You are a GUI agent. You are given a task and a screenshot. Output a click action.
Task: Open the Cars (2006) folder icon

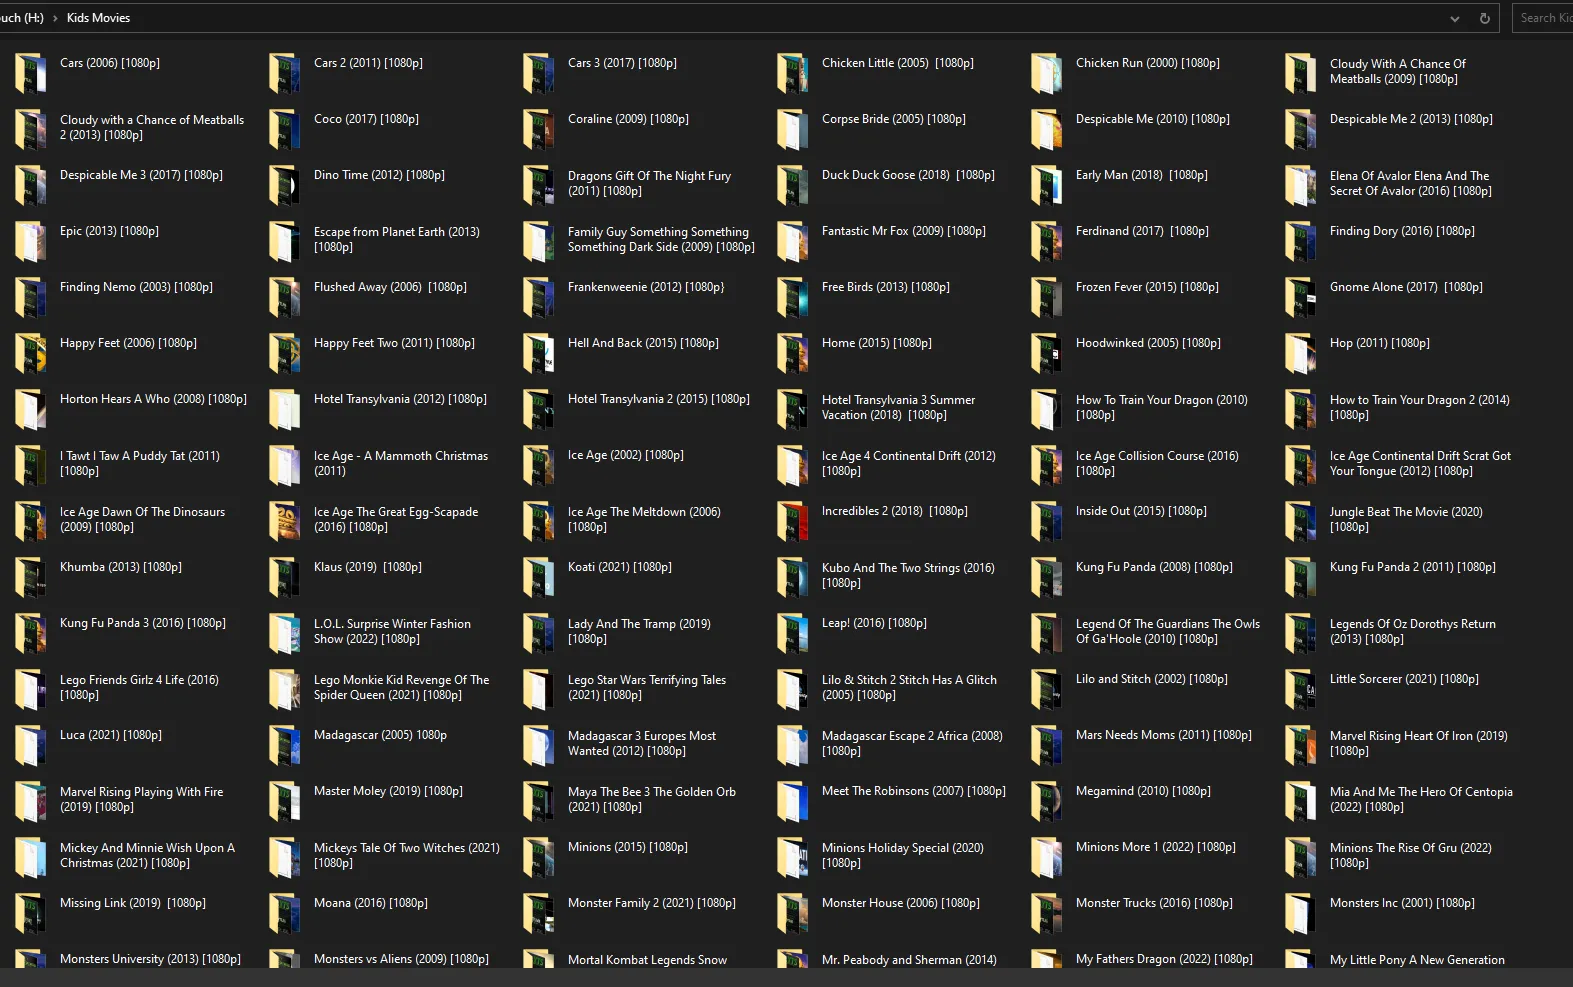tap(31, 73)
